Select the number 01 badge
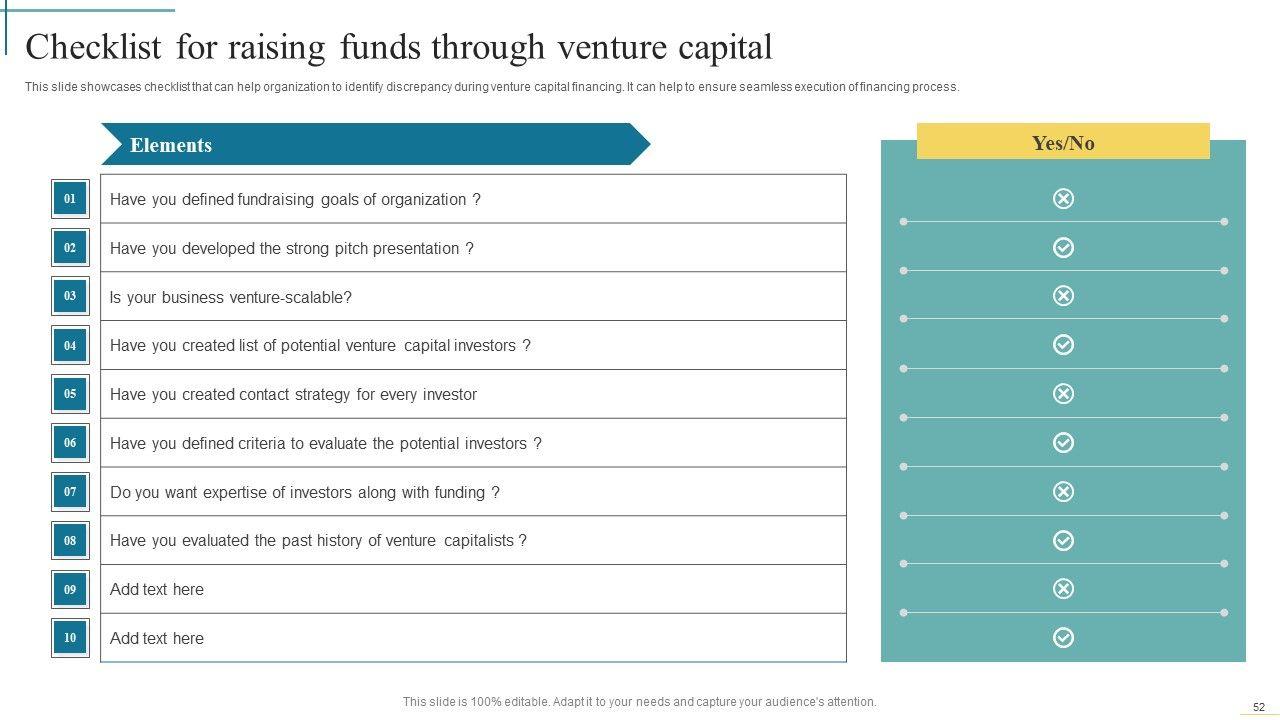Image resolution: width=1280 pixels, height=720 pixels. [70, 199]
